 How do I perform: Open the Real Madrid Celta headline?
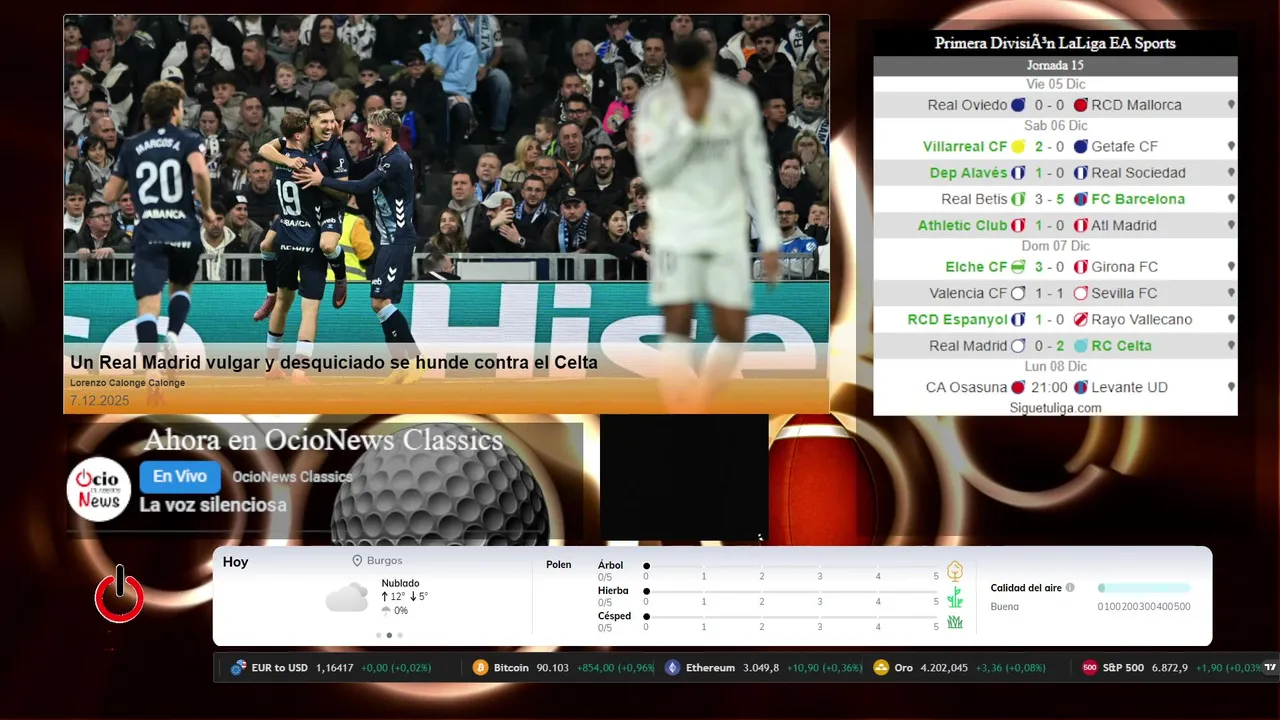tap(334, 363)
